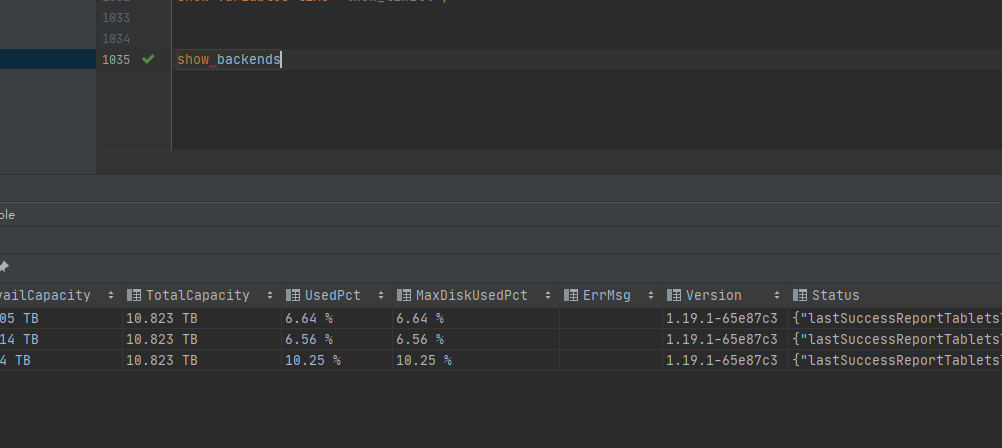Click the Status column table icon
This screenshot has height=448, width=1002.
click(800, 296)
